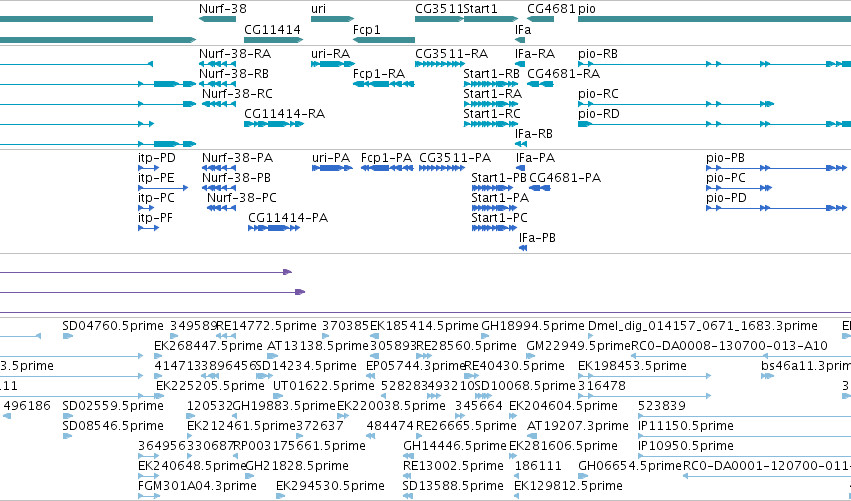Select the Start1-PB protein feature
The height and width of the screenshot is (501, 851).
(494, 188)
